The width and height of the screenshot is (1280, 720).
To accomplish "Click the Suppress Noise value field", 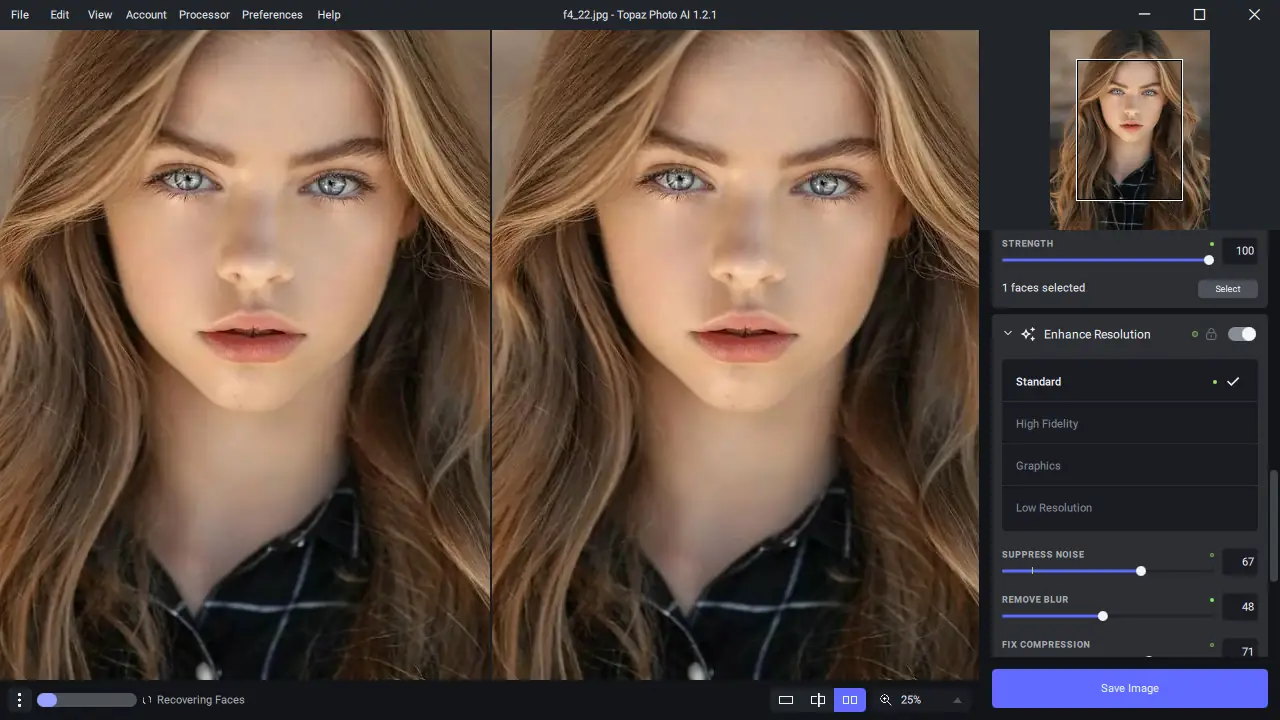I will [1240, 562].
